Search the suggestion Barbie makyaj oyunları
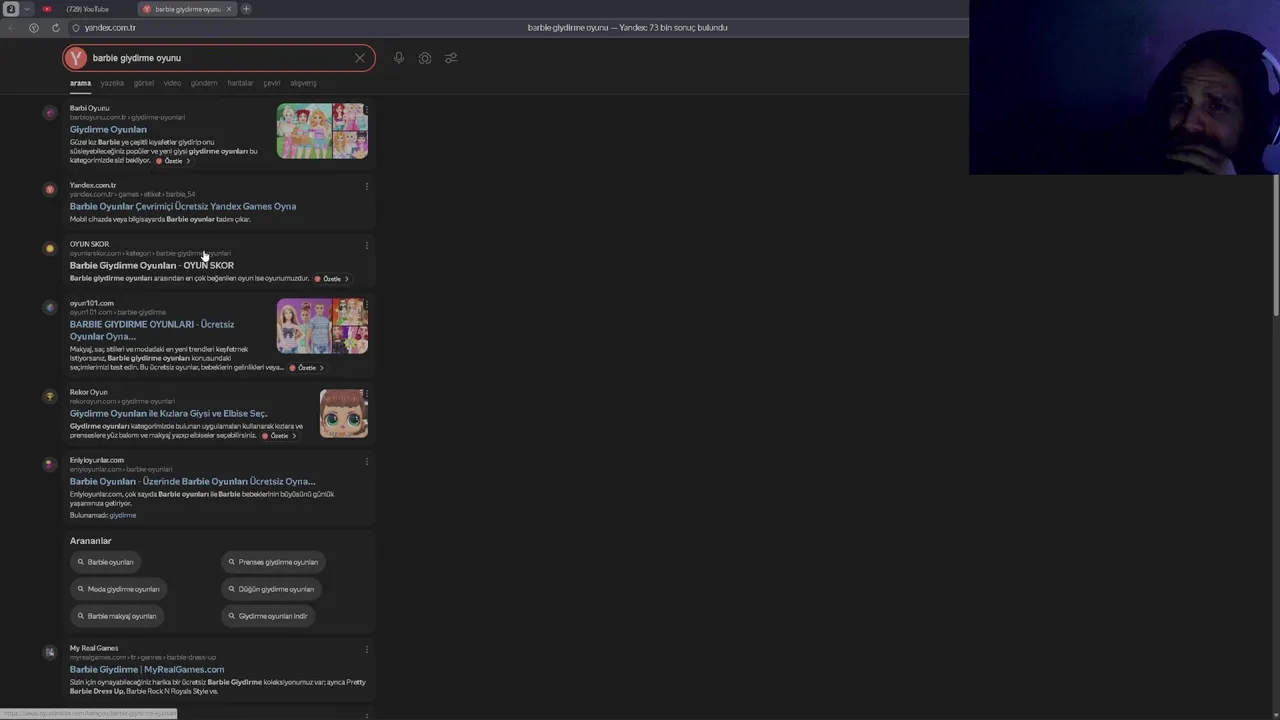The image size is (1280, 720). (116, 616)
